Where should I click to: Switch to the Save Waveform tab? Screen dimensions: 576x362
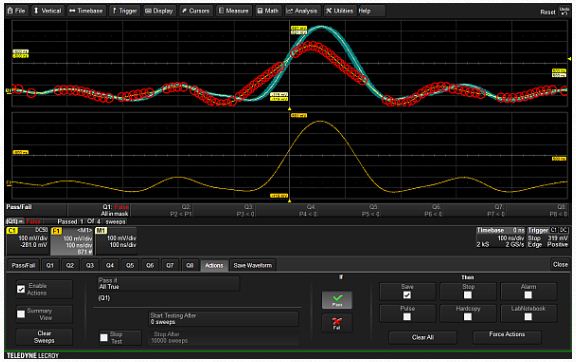point(253,265)
